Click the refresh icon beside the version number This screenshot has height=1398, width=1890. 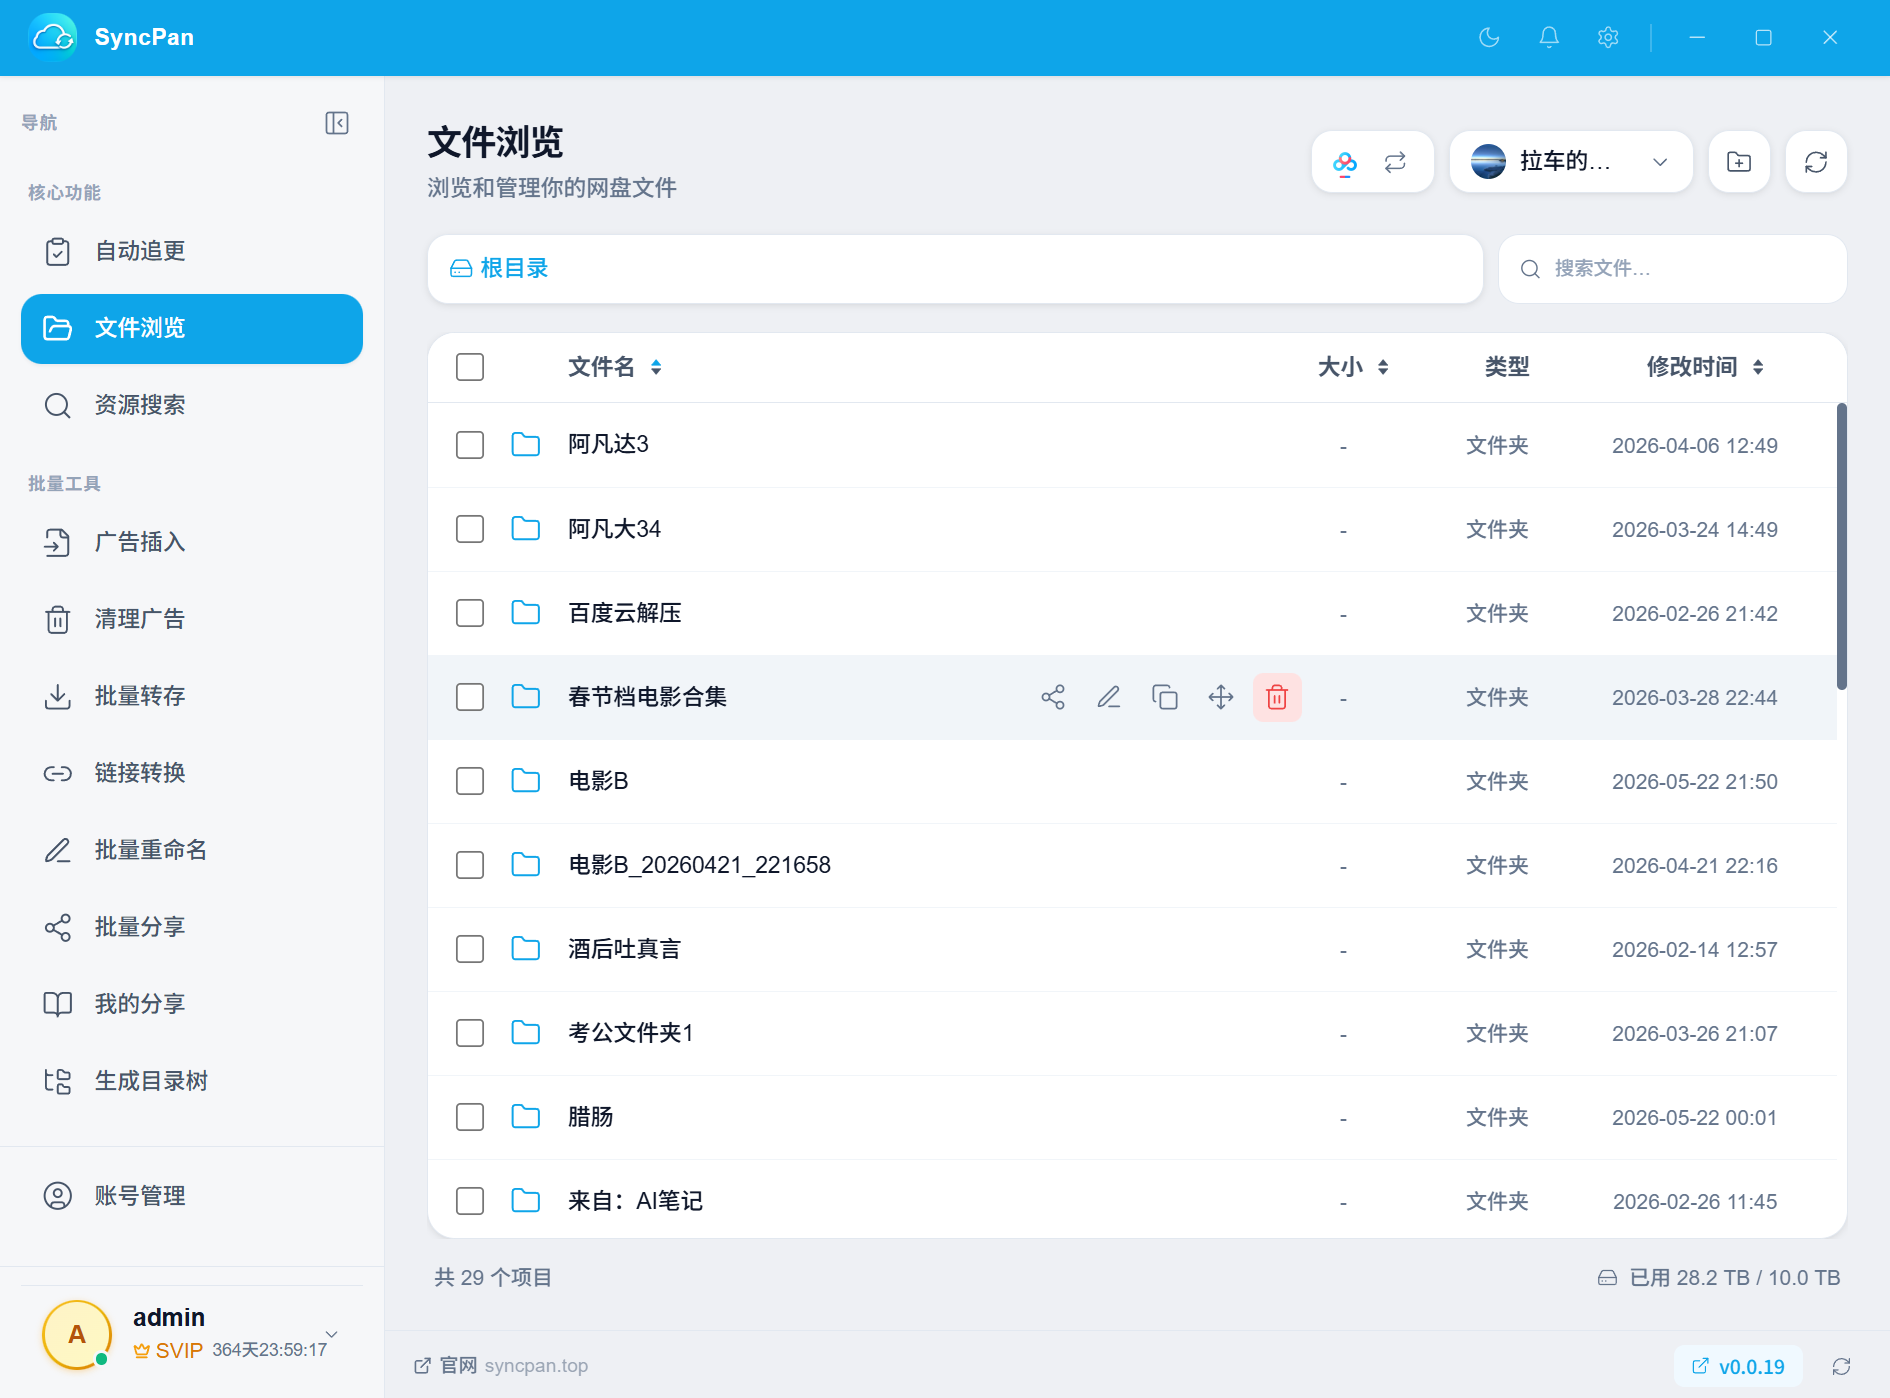tap(1841, 1366)
